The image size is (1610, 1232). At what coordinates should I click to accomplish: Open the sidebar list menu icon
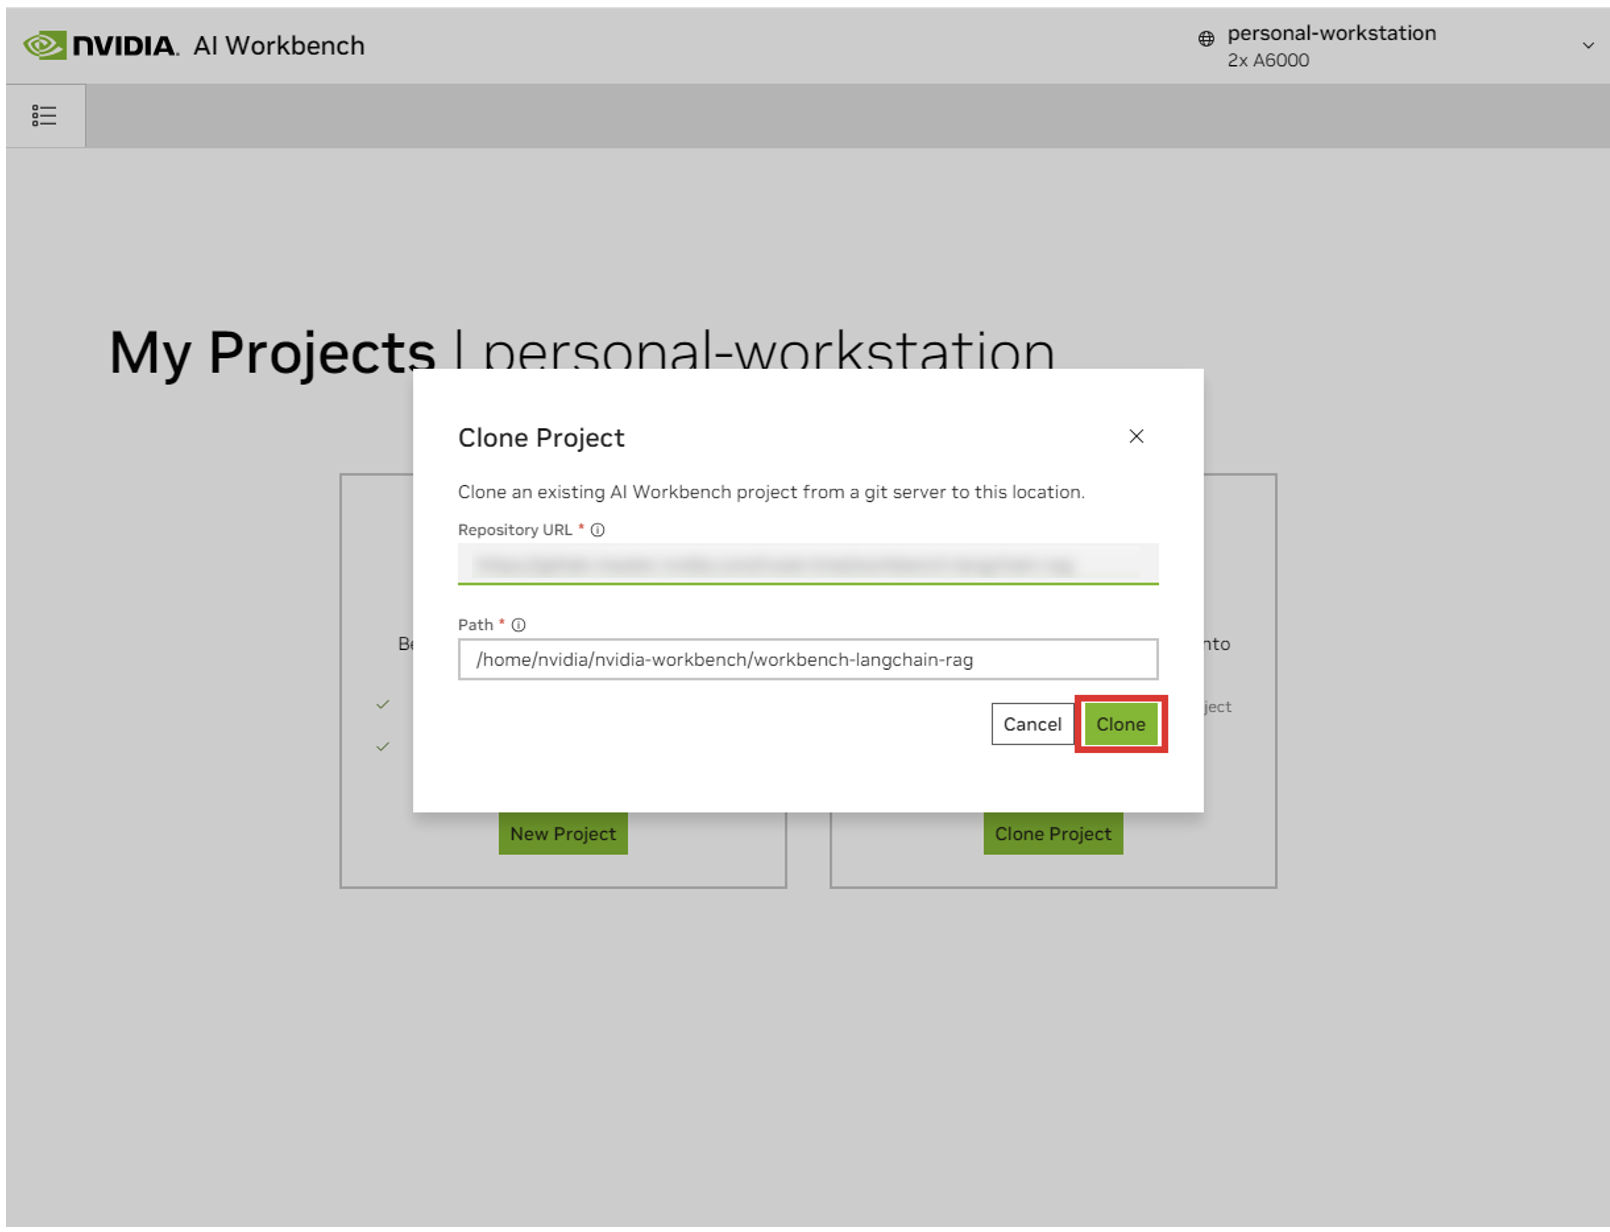tap(44, 116)
